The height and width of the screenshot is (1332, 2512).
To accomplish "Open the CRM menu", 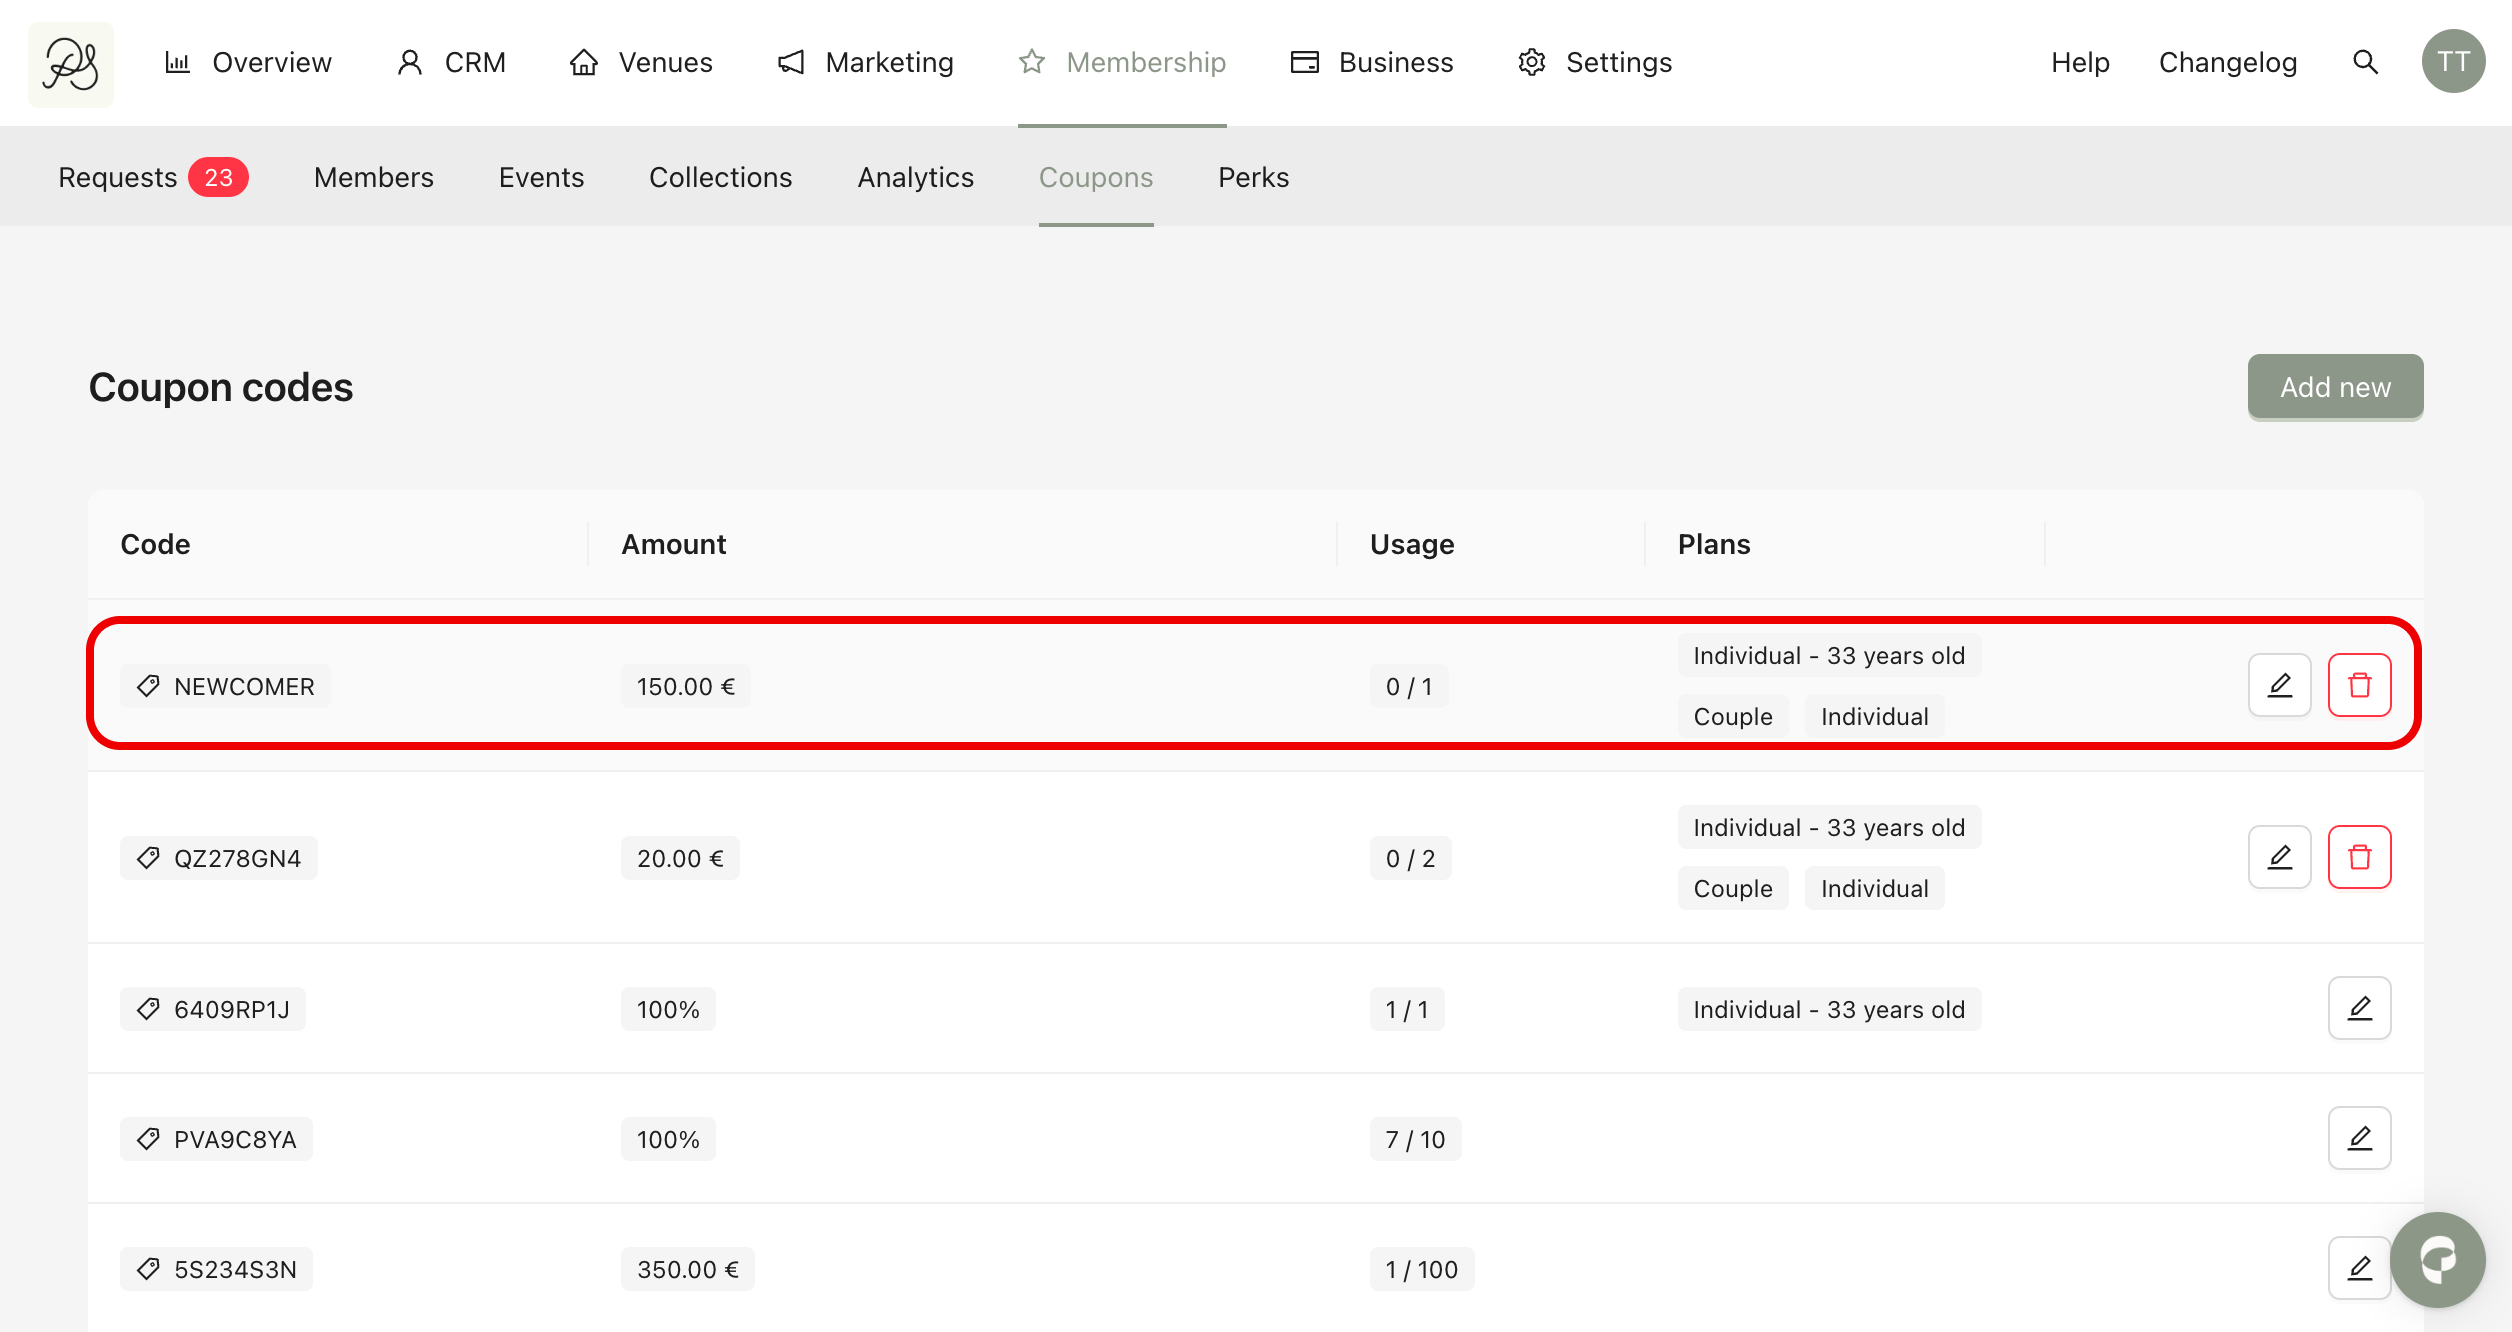I will 452,62.
